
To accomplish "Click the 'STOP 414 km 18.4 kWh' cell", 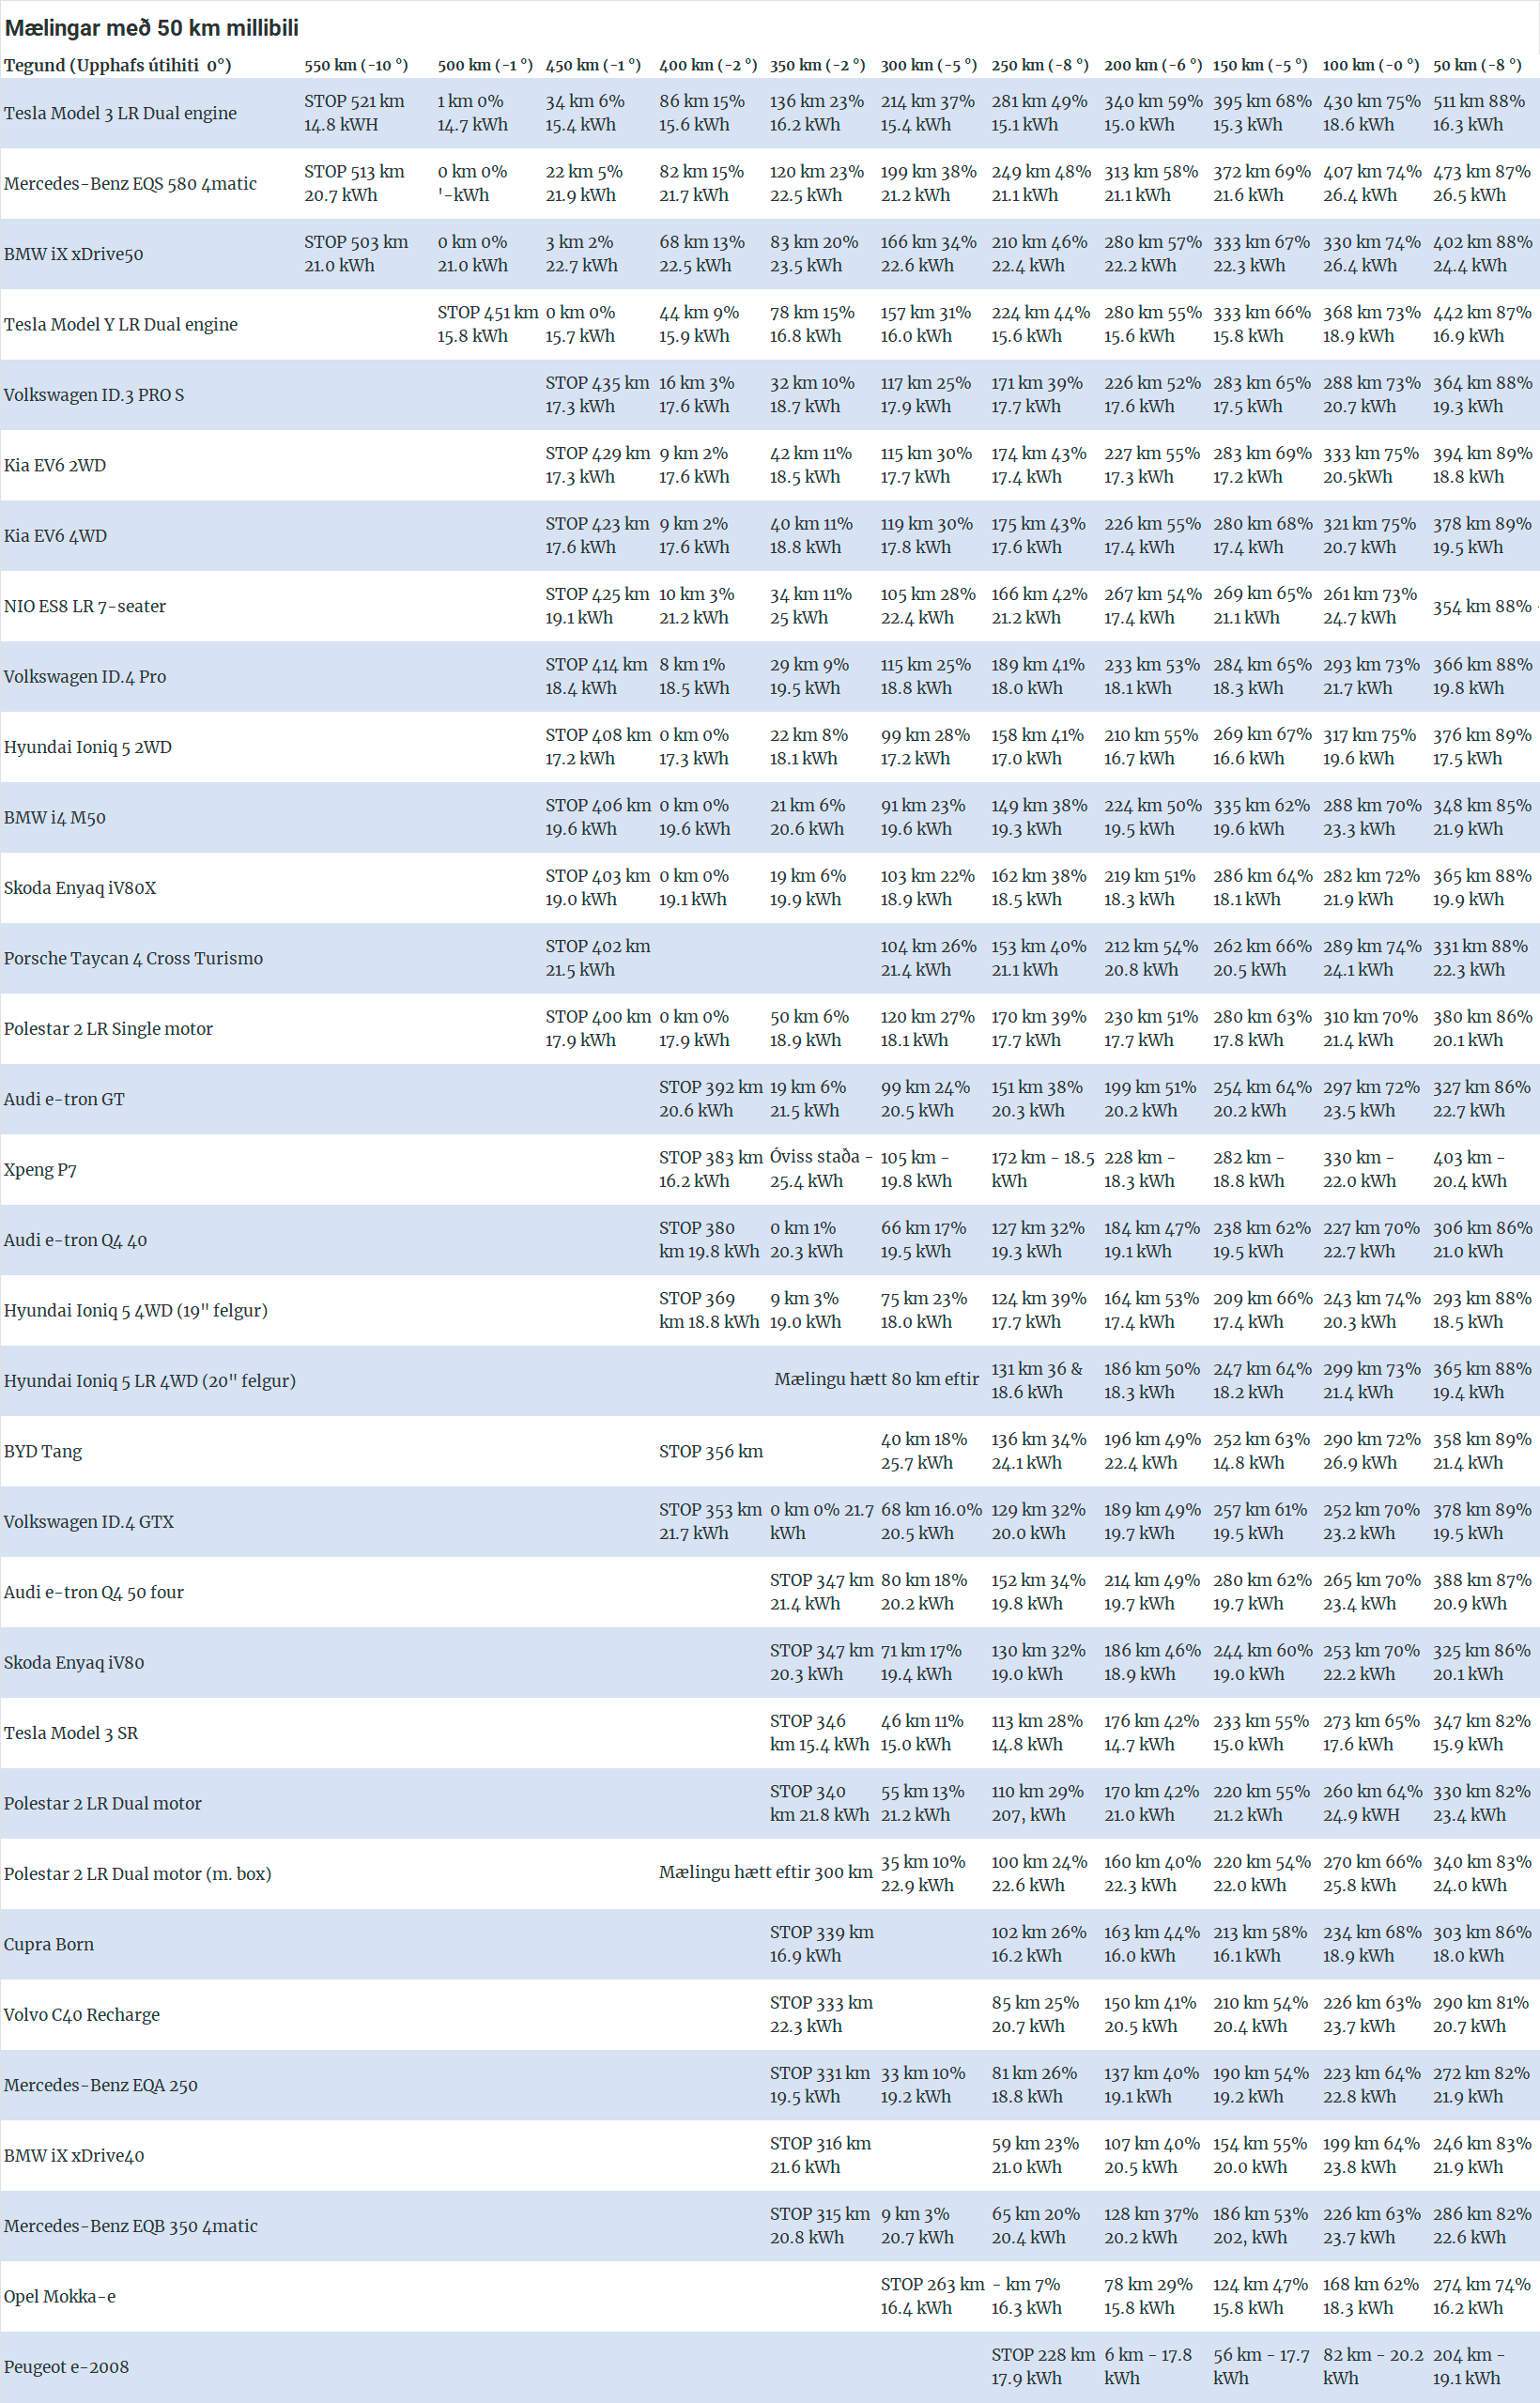I will pyautogui.click(x=597, y=676).
